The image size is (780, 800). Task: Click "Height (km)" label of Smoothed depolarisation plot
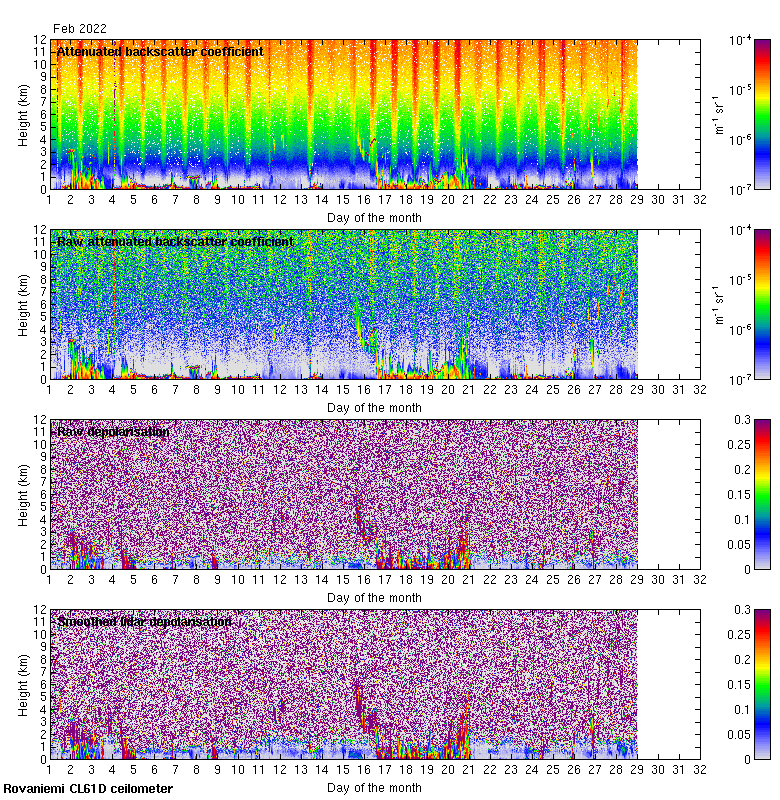(23, 685)
